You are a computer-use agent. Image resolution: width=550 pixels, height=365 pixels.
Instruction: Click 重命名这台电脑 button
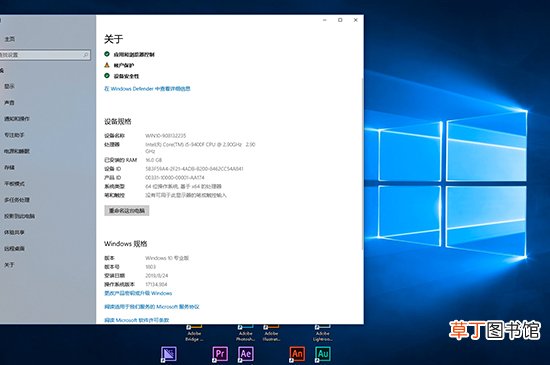[x=127, y=211]
